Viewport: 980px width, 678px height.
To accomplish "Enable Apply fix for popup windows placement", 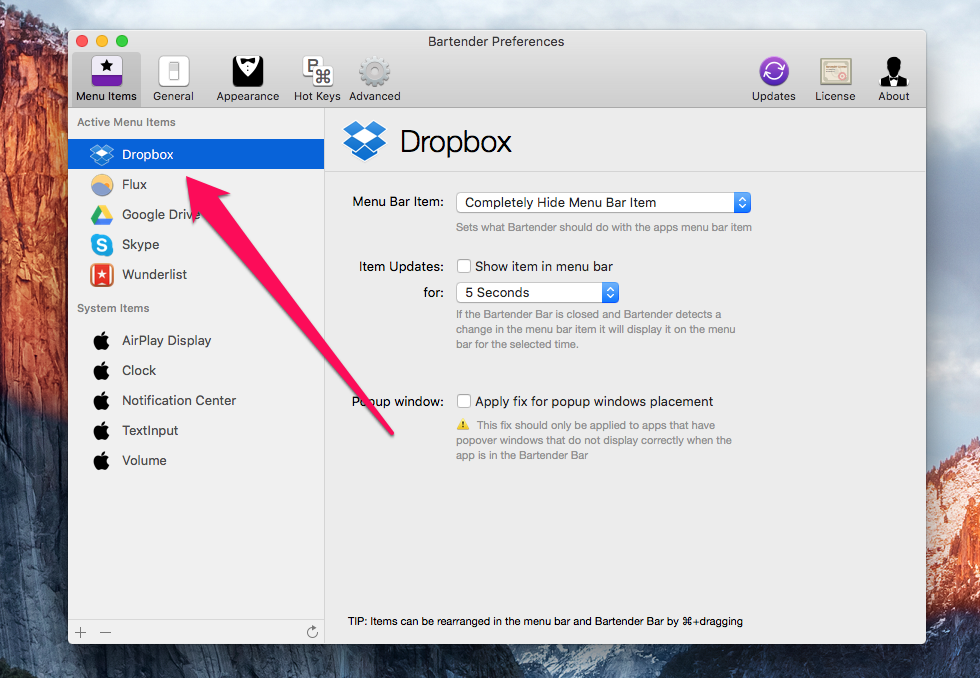I will [464, 401].
